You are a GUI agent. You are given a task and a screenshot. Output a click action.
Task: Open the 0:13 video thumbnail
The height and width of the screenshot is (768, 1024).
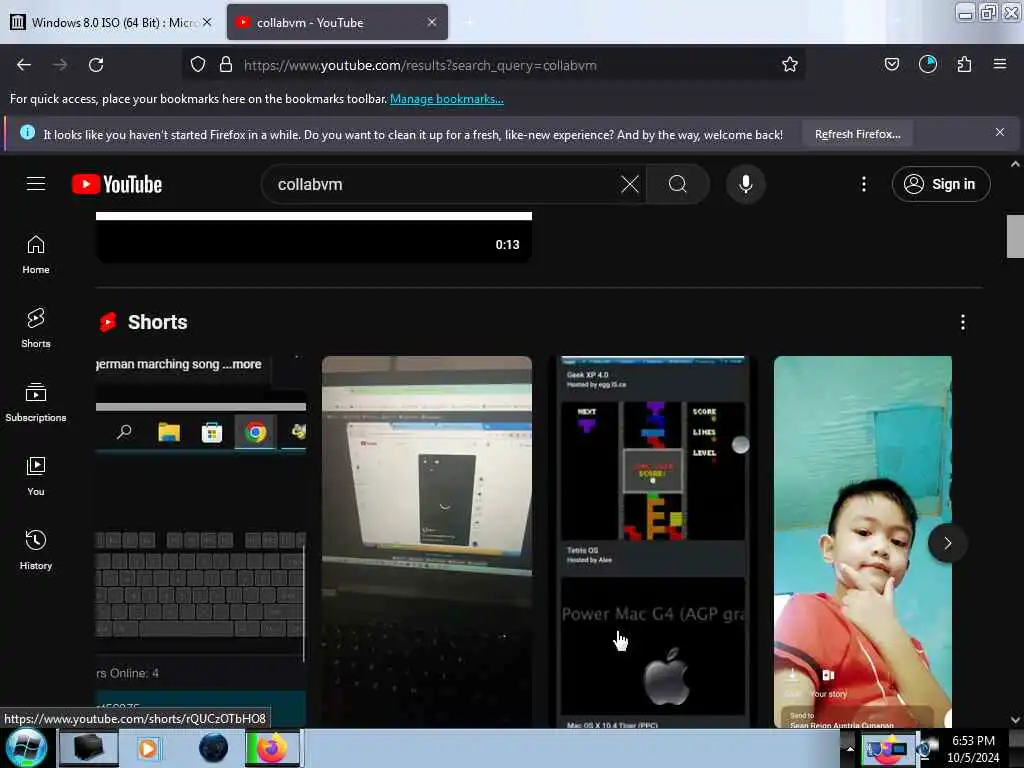(313, 238)
